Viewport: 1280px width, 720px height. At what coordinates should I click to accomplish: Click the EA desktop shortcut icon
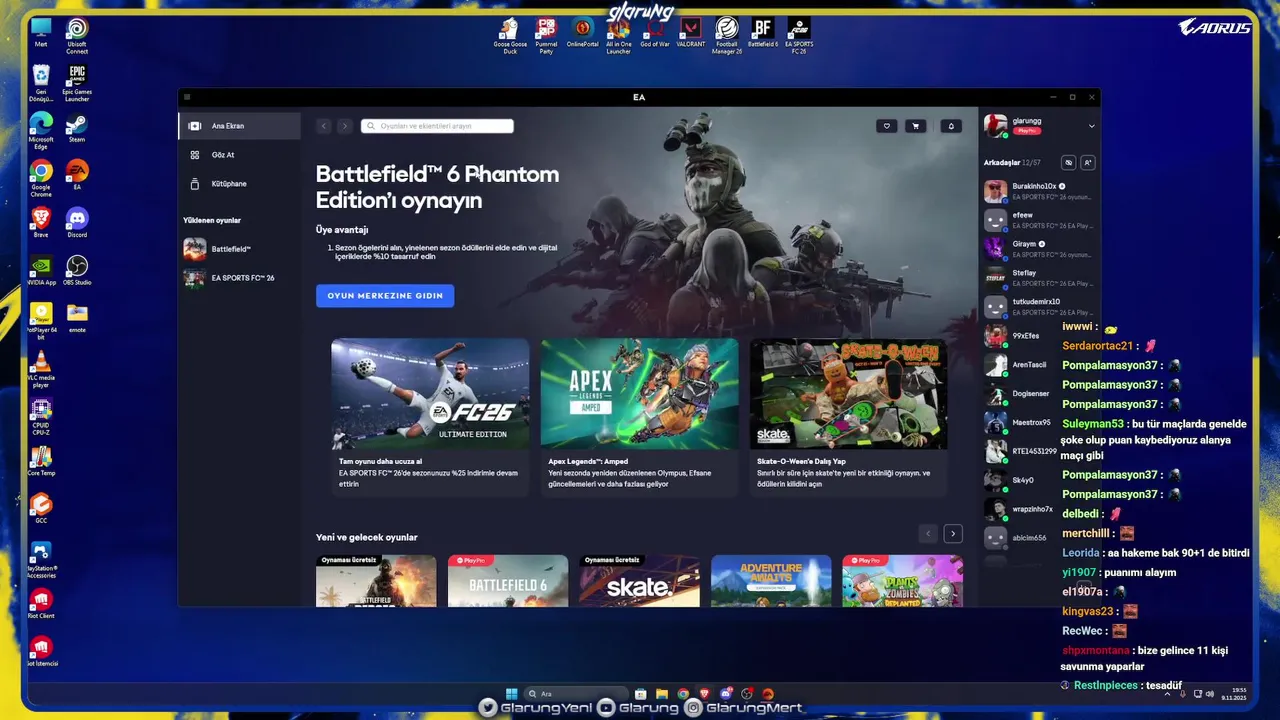[77, 175]
